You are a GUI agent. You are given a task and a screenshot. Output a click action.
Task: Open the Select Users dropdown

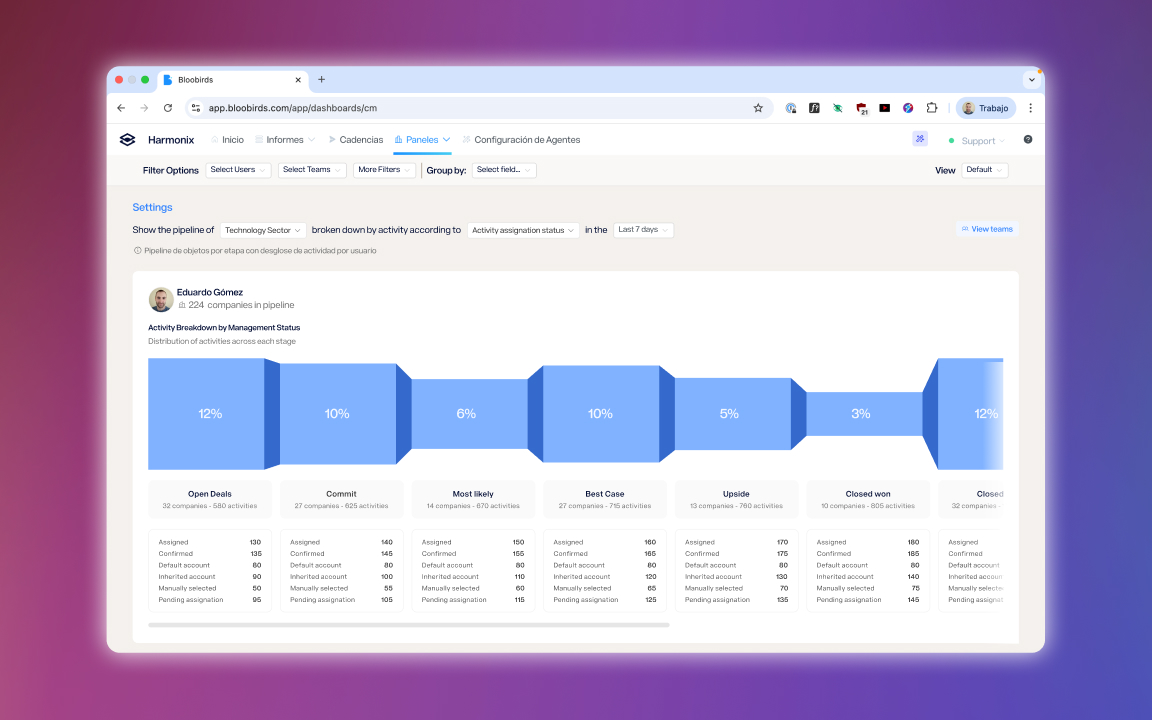coord(238,170)
